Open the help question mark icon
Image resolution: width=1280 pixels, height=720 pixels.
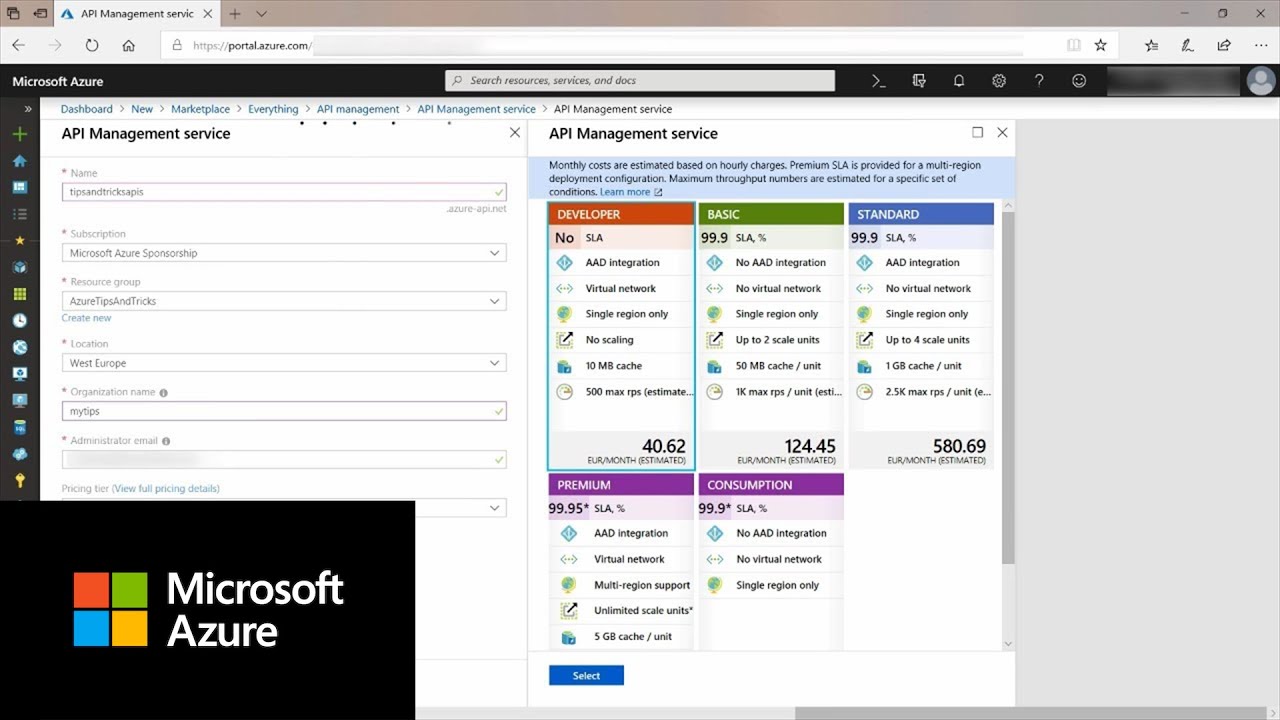coord(1039,81)
